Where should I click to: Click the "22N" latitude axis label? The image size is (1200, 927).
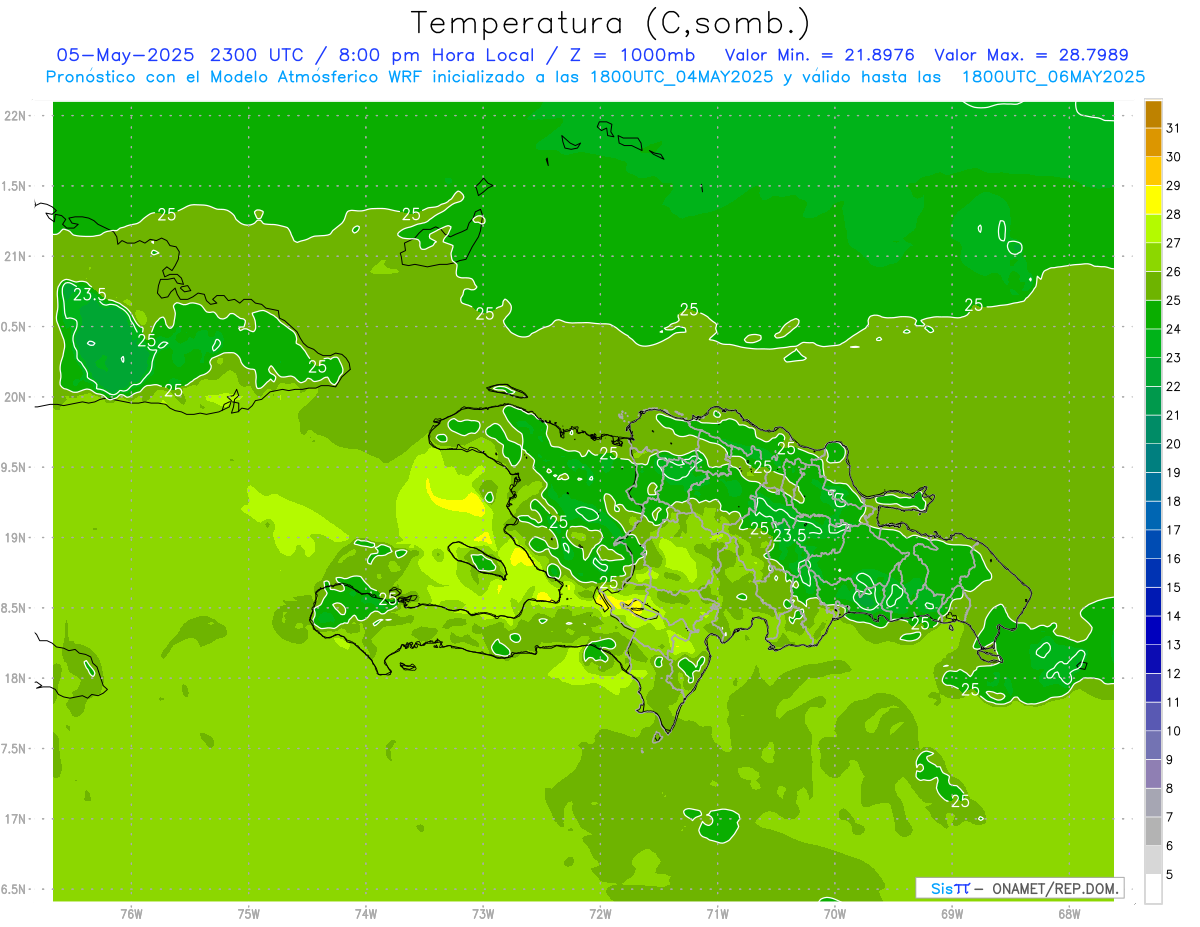(16, 116)
